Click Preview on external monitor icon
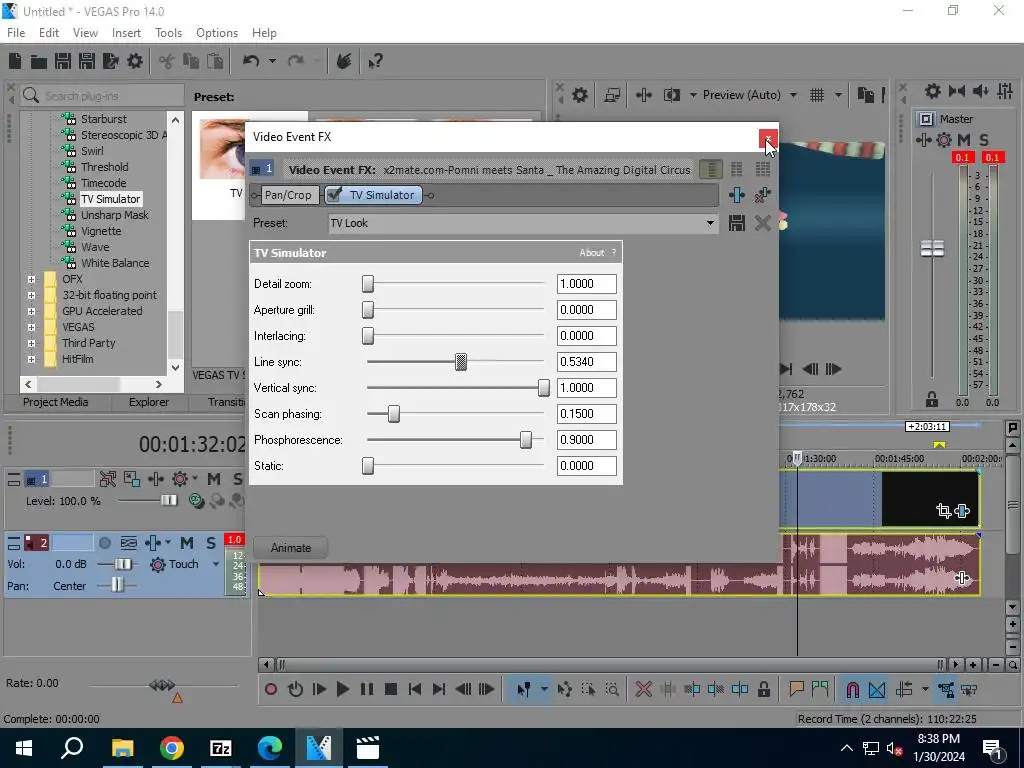 [x=612, y=95]
